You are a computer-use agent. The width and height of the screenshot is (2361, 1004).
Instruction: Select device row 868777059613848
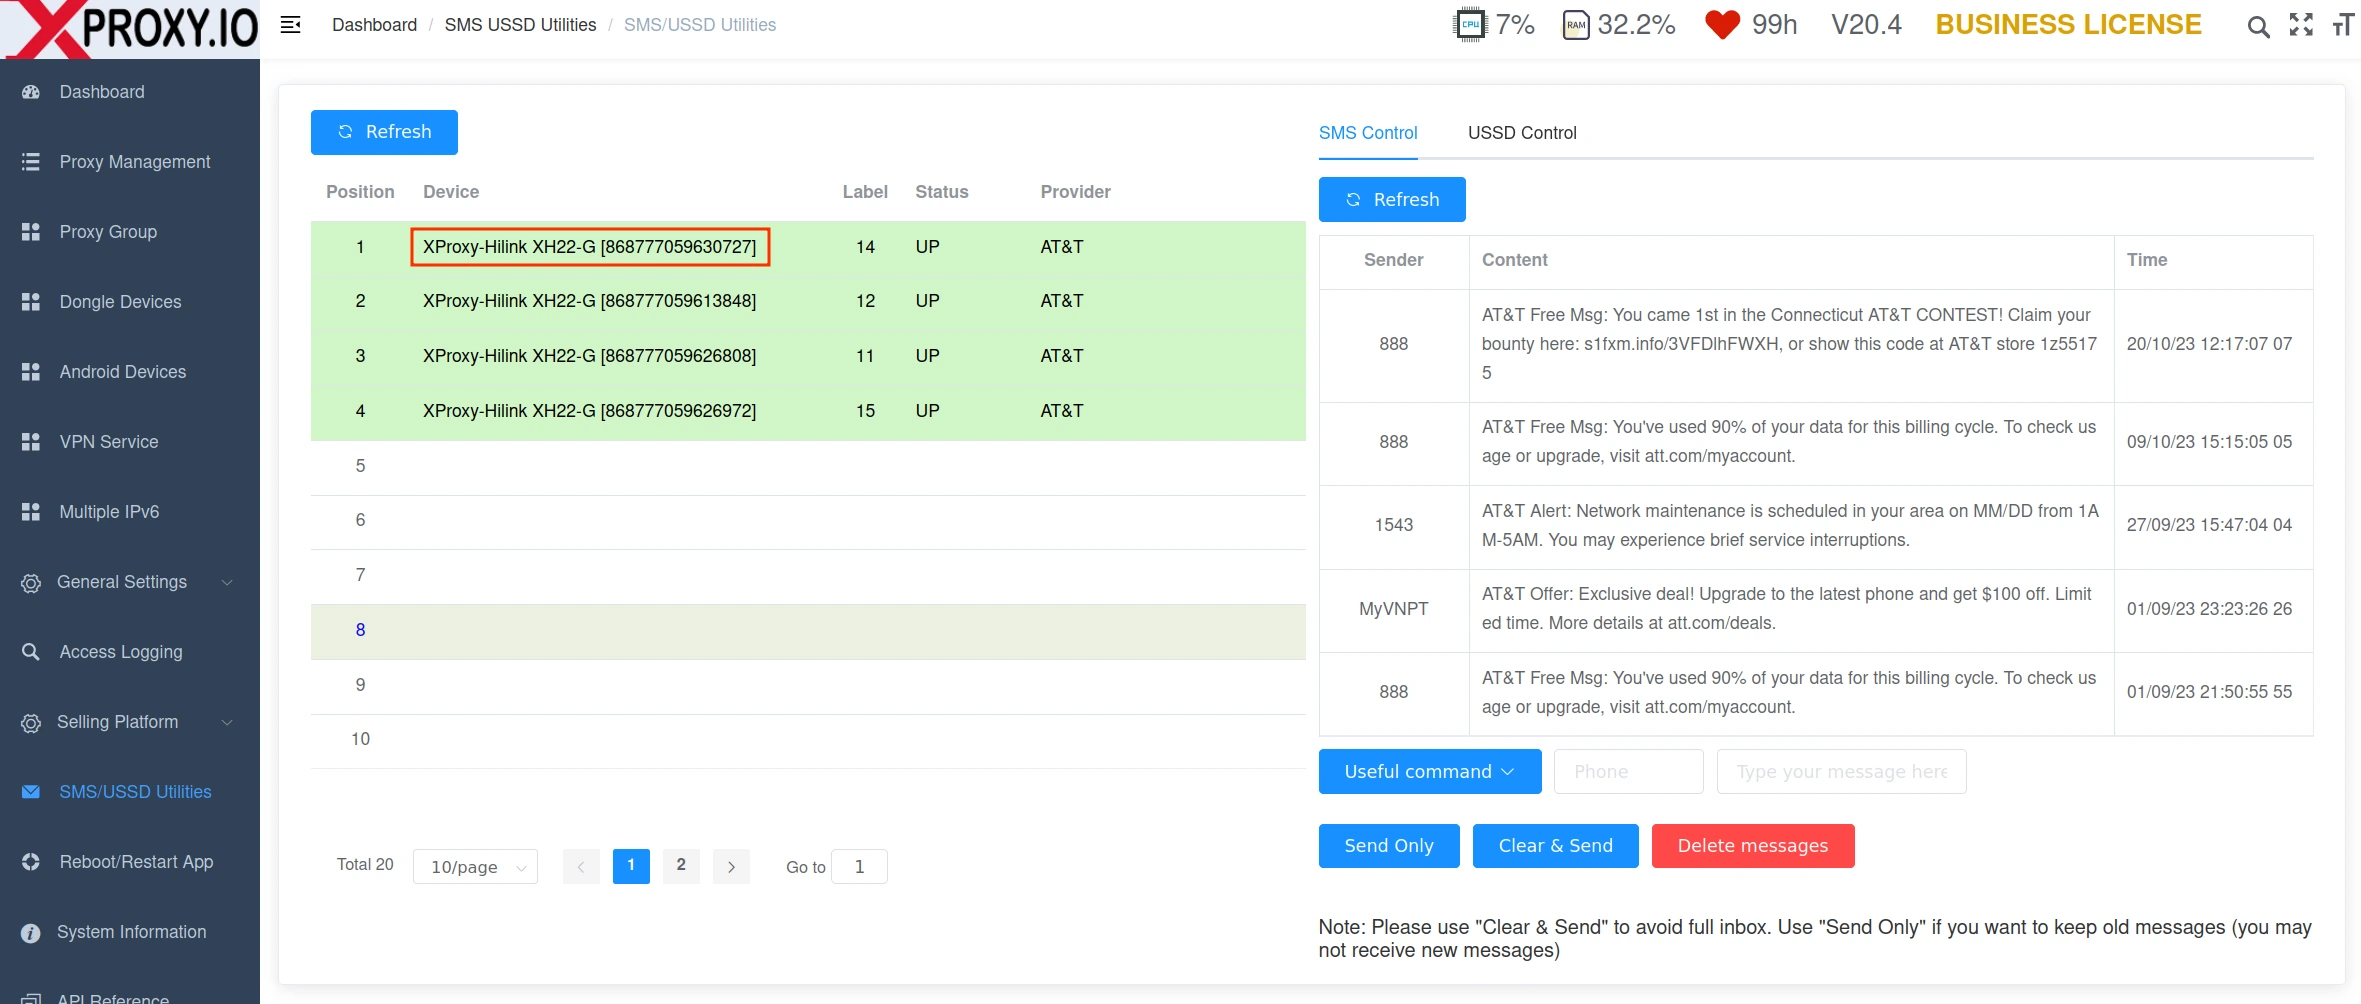(x=808, y=301)
